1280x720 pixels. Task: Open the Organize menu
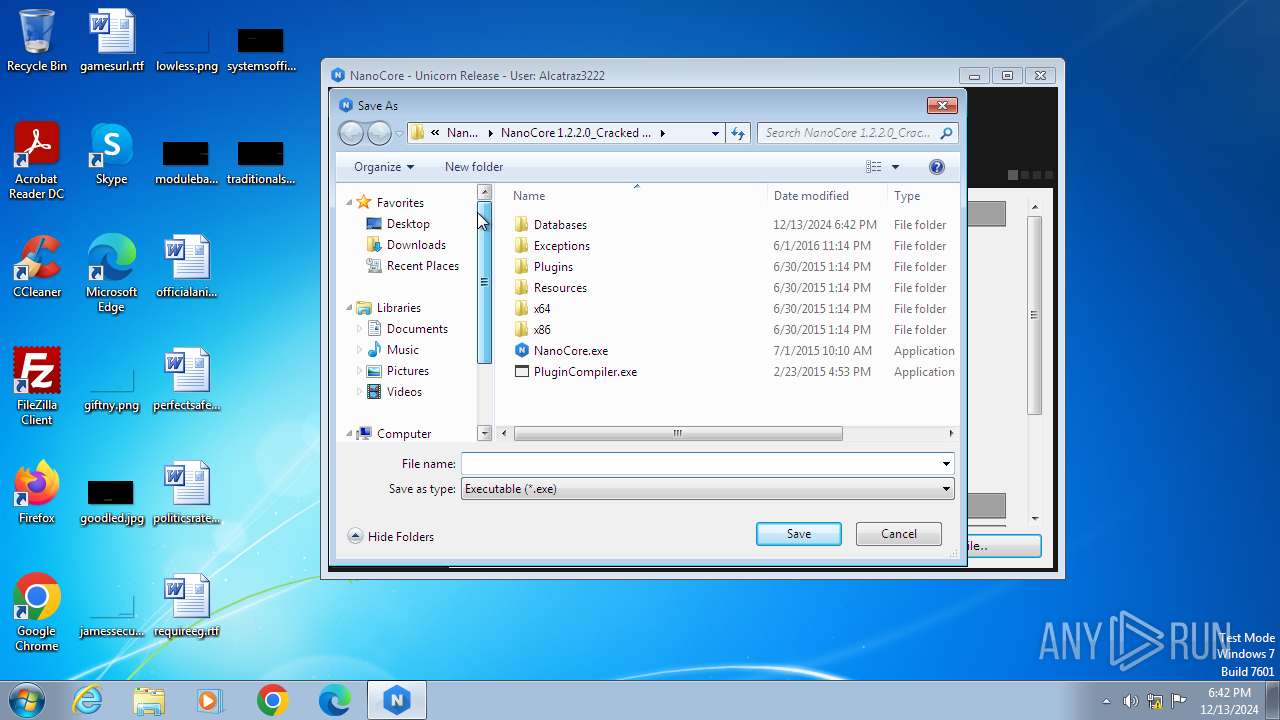(384, 167)
